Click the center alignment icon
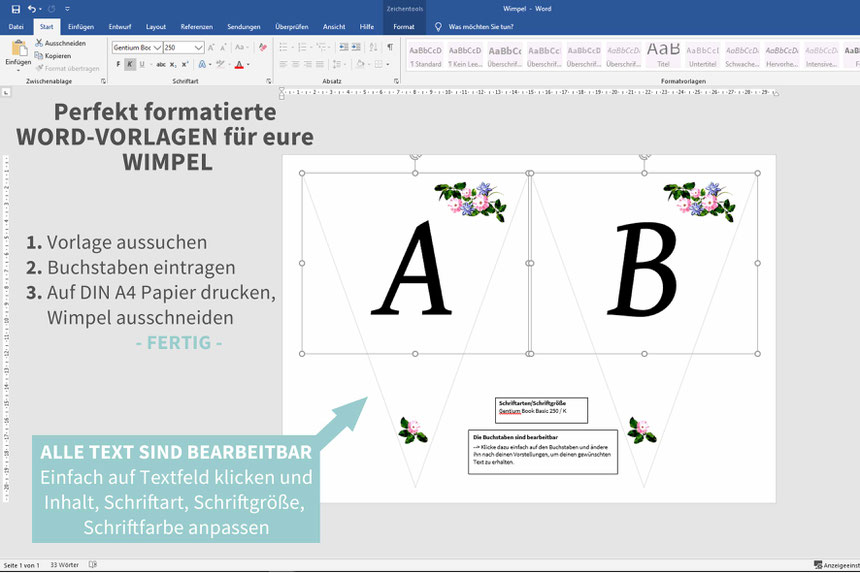 (x=295, y=64)
